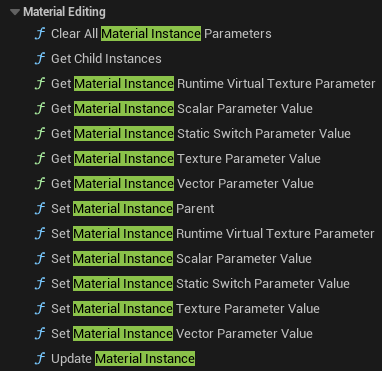Image resolution: width=382 pixels, height=371 pixels.
Task: Choose Update Material Instance function
Action: (123, 359)
